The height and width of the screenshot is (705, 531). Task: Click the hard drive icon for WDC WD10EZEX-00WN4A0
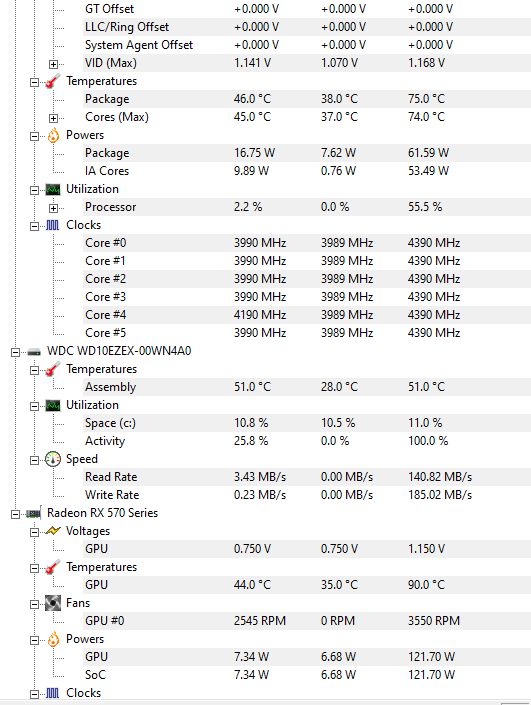(34, 352)
